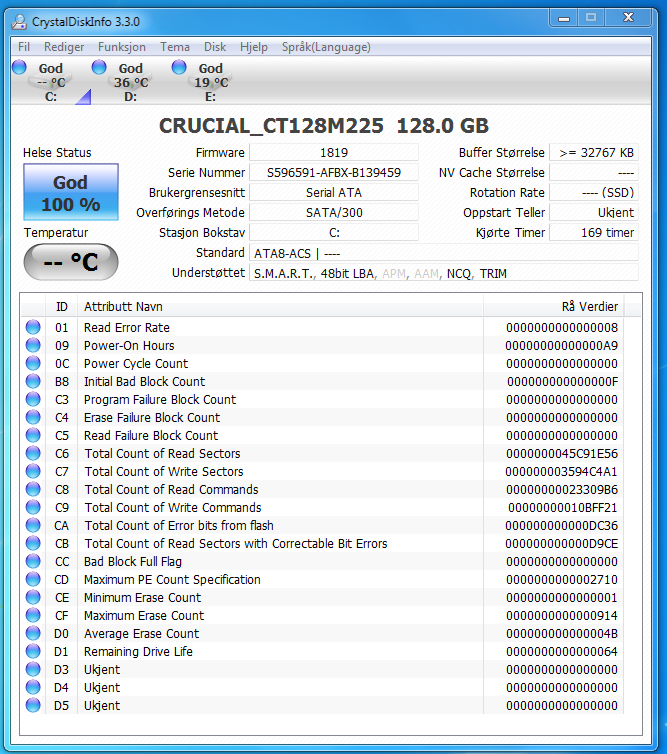The width and height of the screenshot is (667, 754).
Task: Click the Rå Verdier column header
Action: pyautogui.click(x=554, y=307)
